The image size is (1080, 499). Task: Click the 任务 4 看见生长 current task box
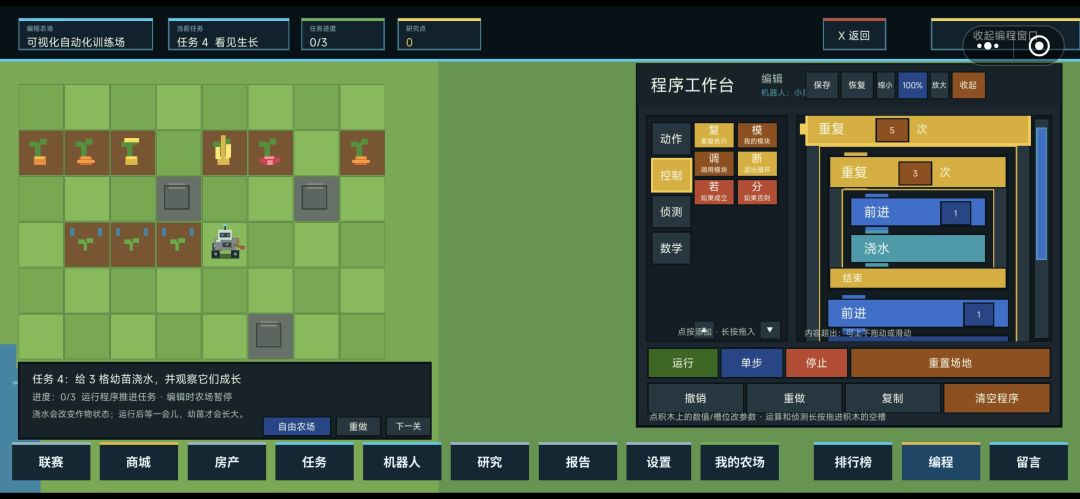point(229,34)
